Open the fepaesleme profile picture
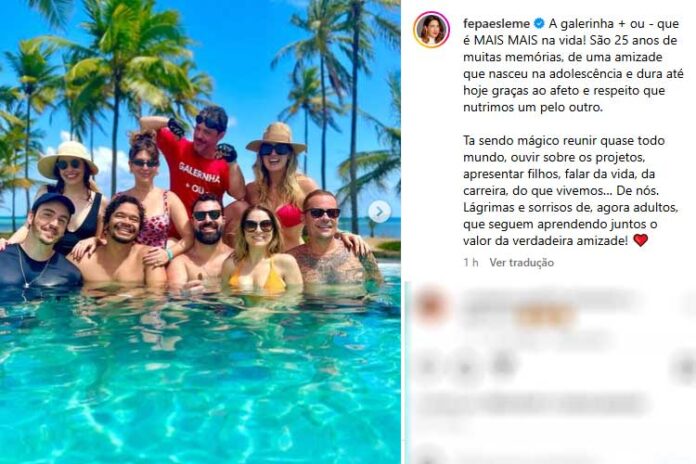The height and width of the screenshot is (464, 696). point(431,30)
